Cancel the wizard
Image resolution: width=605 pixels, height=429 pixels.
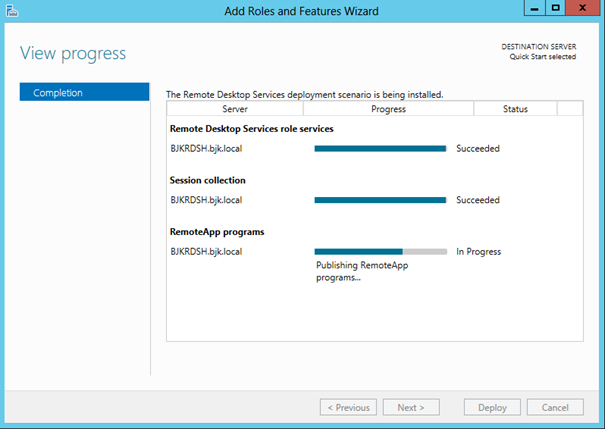coord(555,407)
